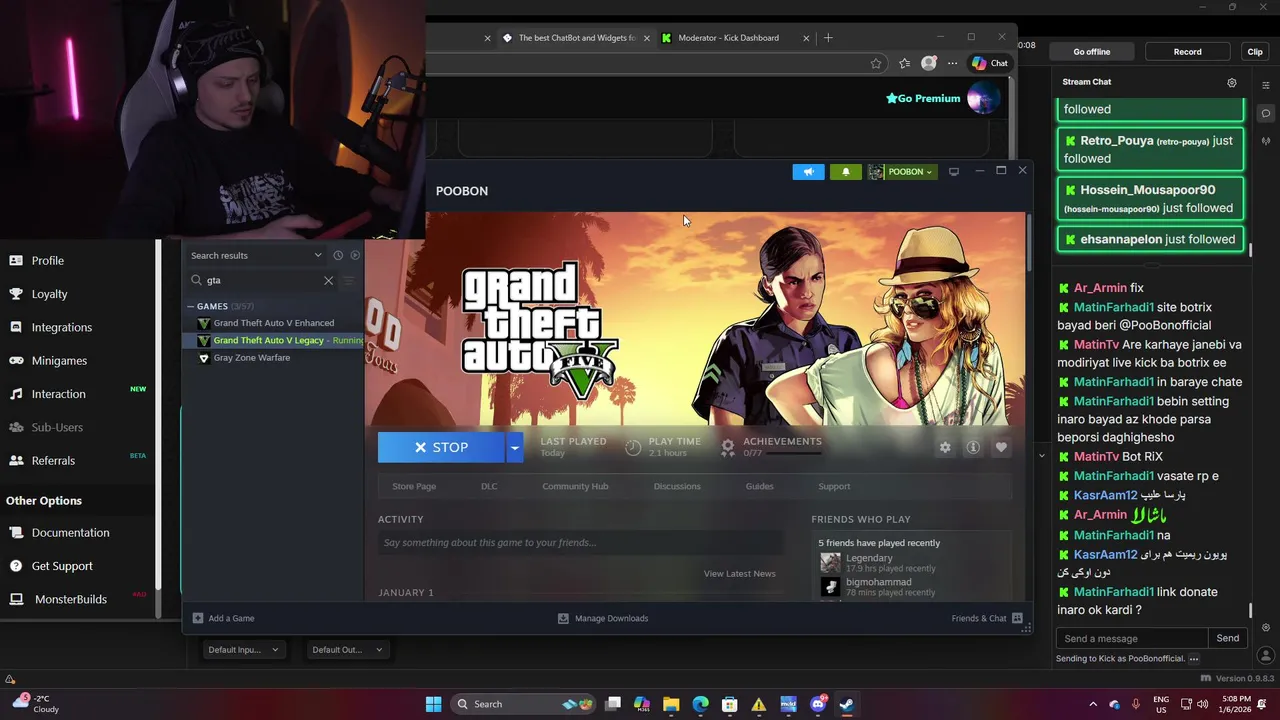Image resolution: width=1280 pixels, height=720 pixels.
Task: Switch to The best ChatBot and Widgets tab
Action: point(575,38)
